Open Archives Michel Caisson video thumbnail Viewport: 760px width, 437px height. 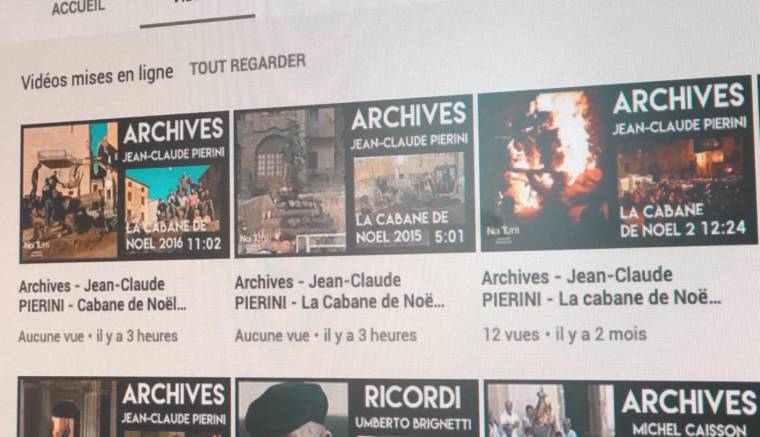coord(622,410)
